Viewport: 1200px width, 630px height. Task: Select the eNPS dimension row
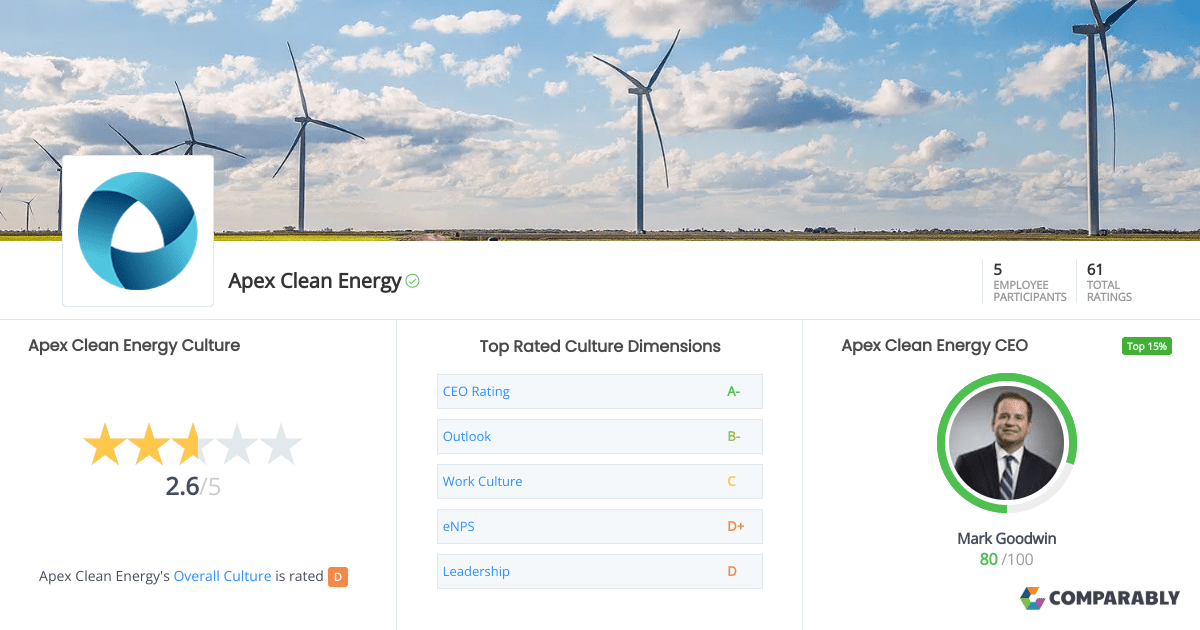point(599,526)
